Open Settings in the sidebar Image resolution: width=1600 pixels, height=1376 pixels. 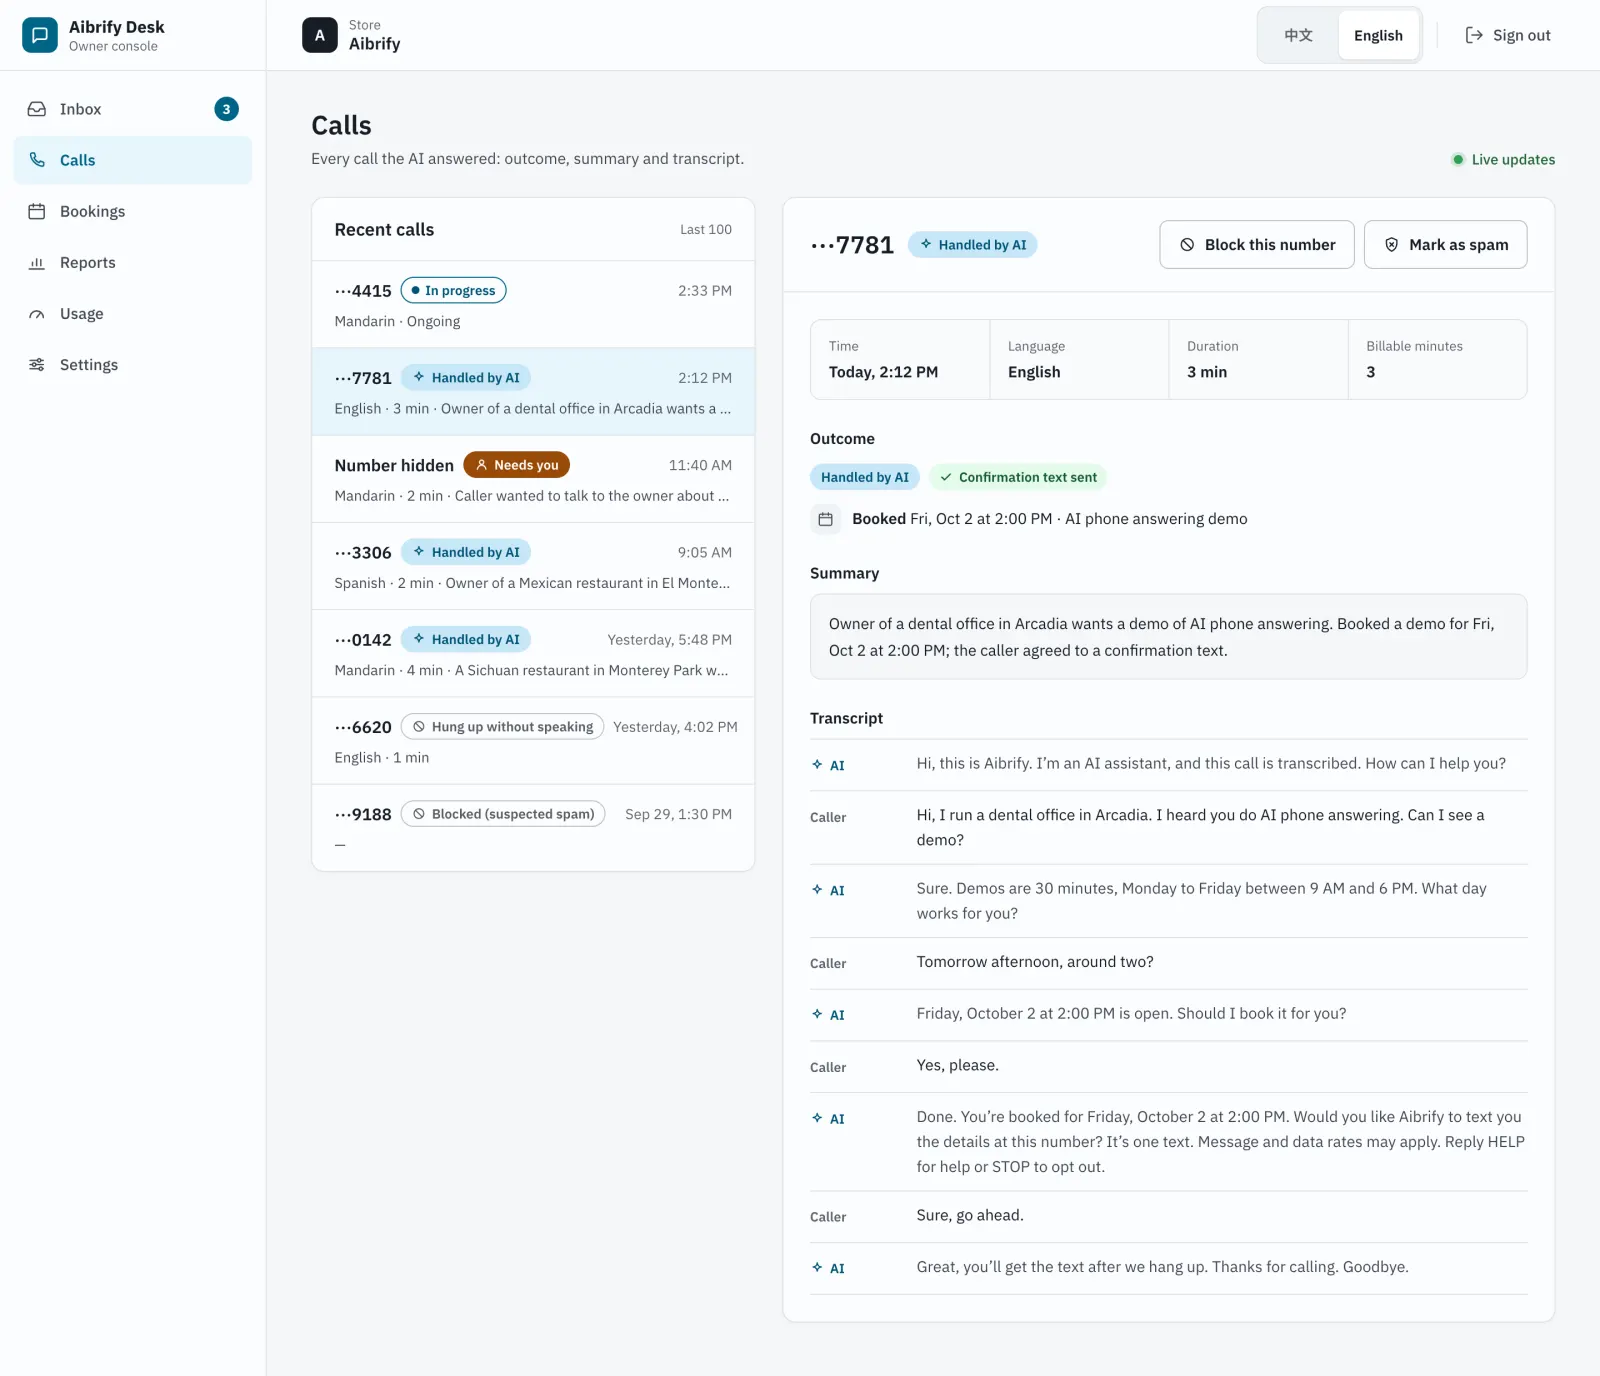133,365
